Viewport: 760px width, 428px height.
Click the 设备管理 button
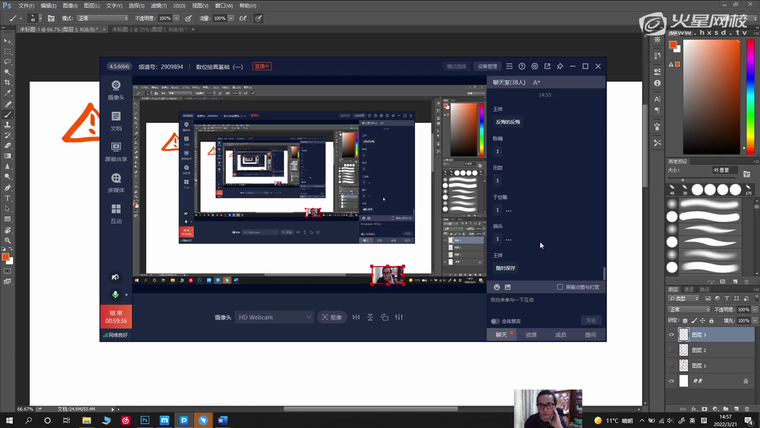[486, 66]
